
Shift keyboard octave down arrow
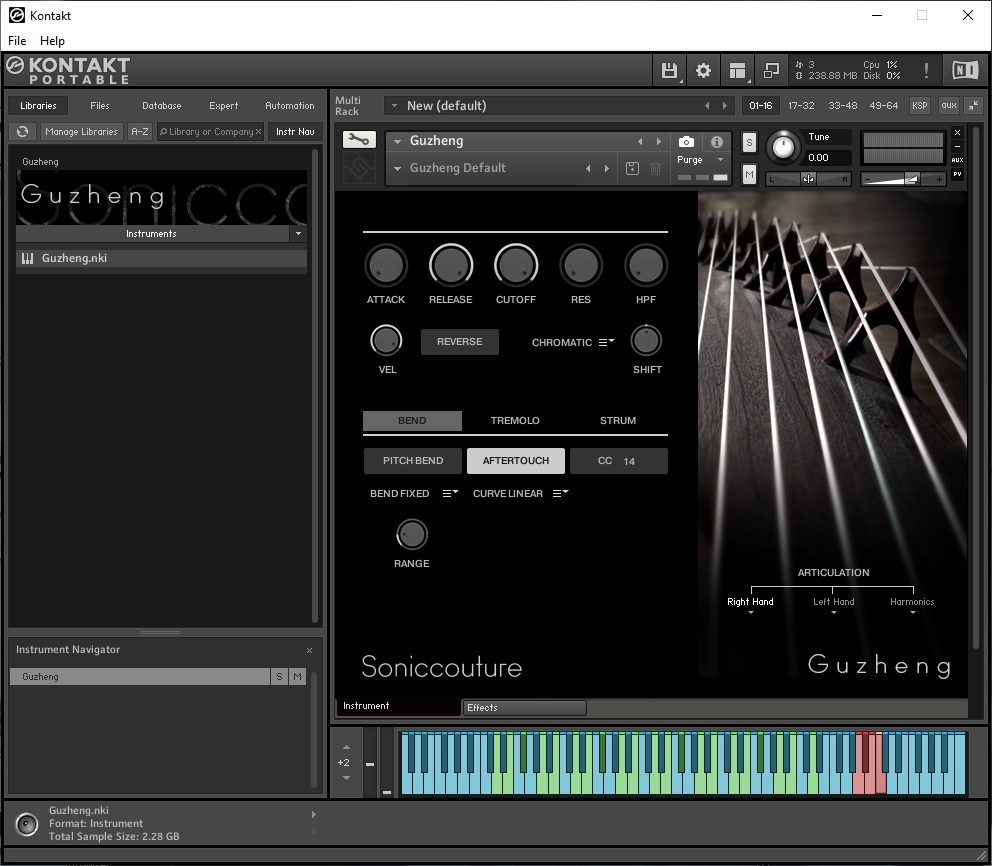[x=346, y=778]
